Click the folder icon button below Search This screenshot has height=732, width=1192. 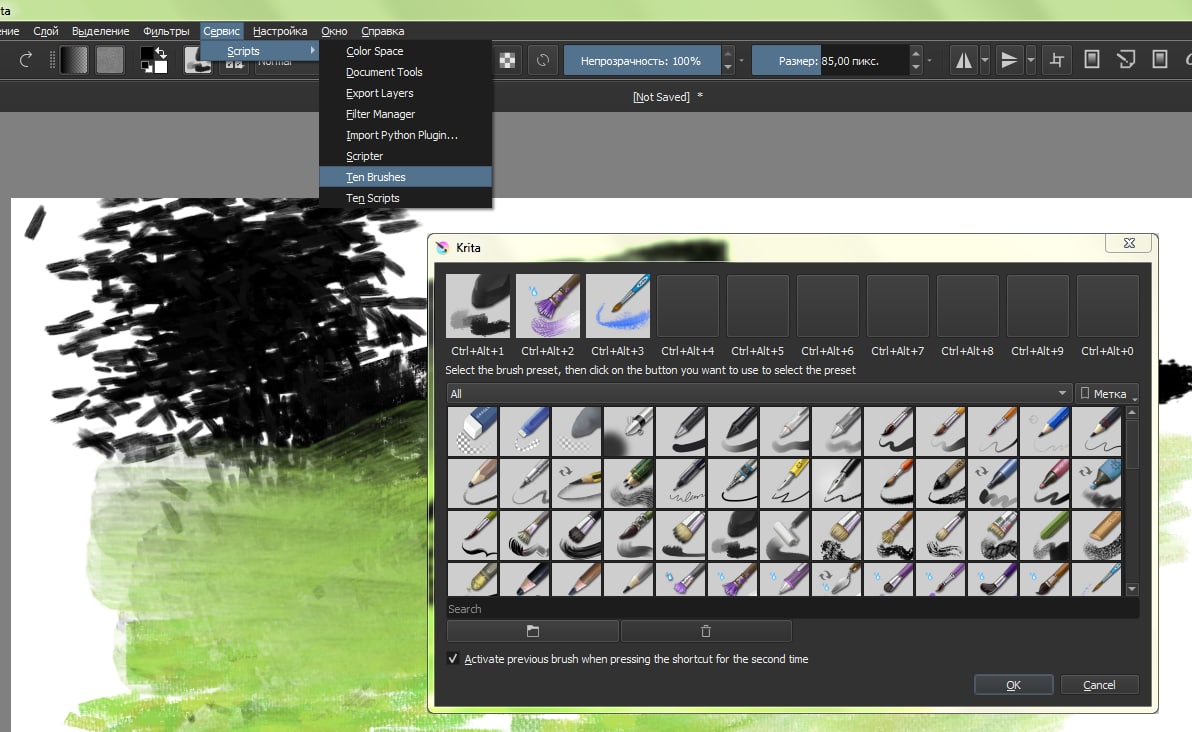[533, 631]
